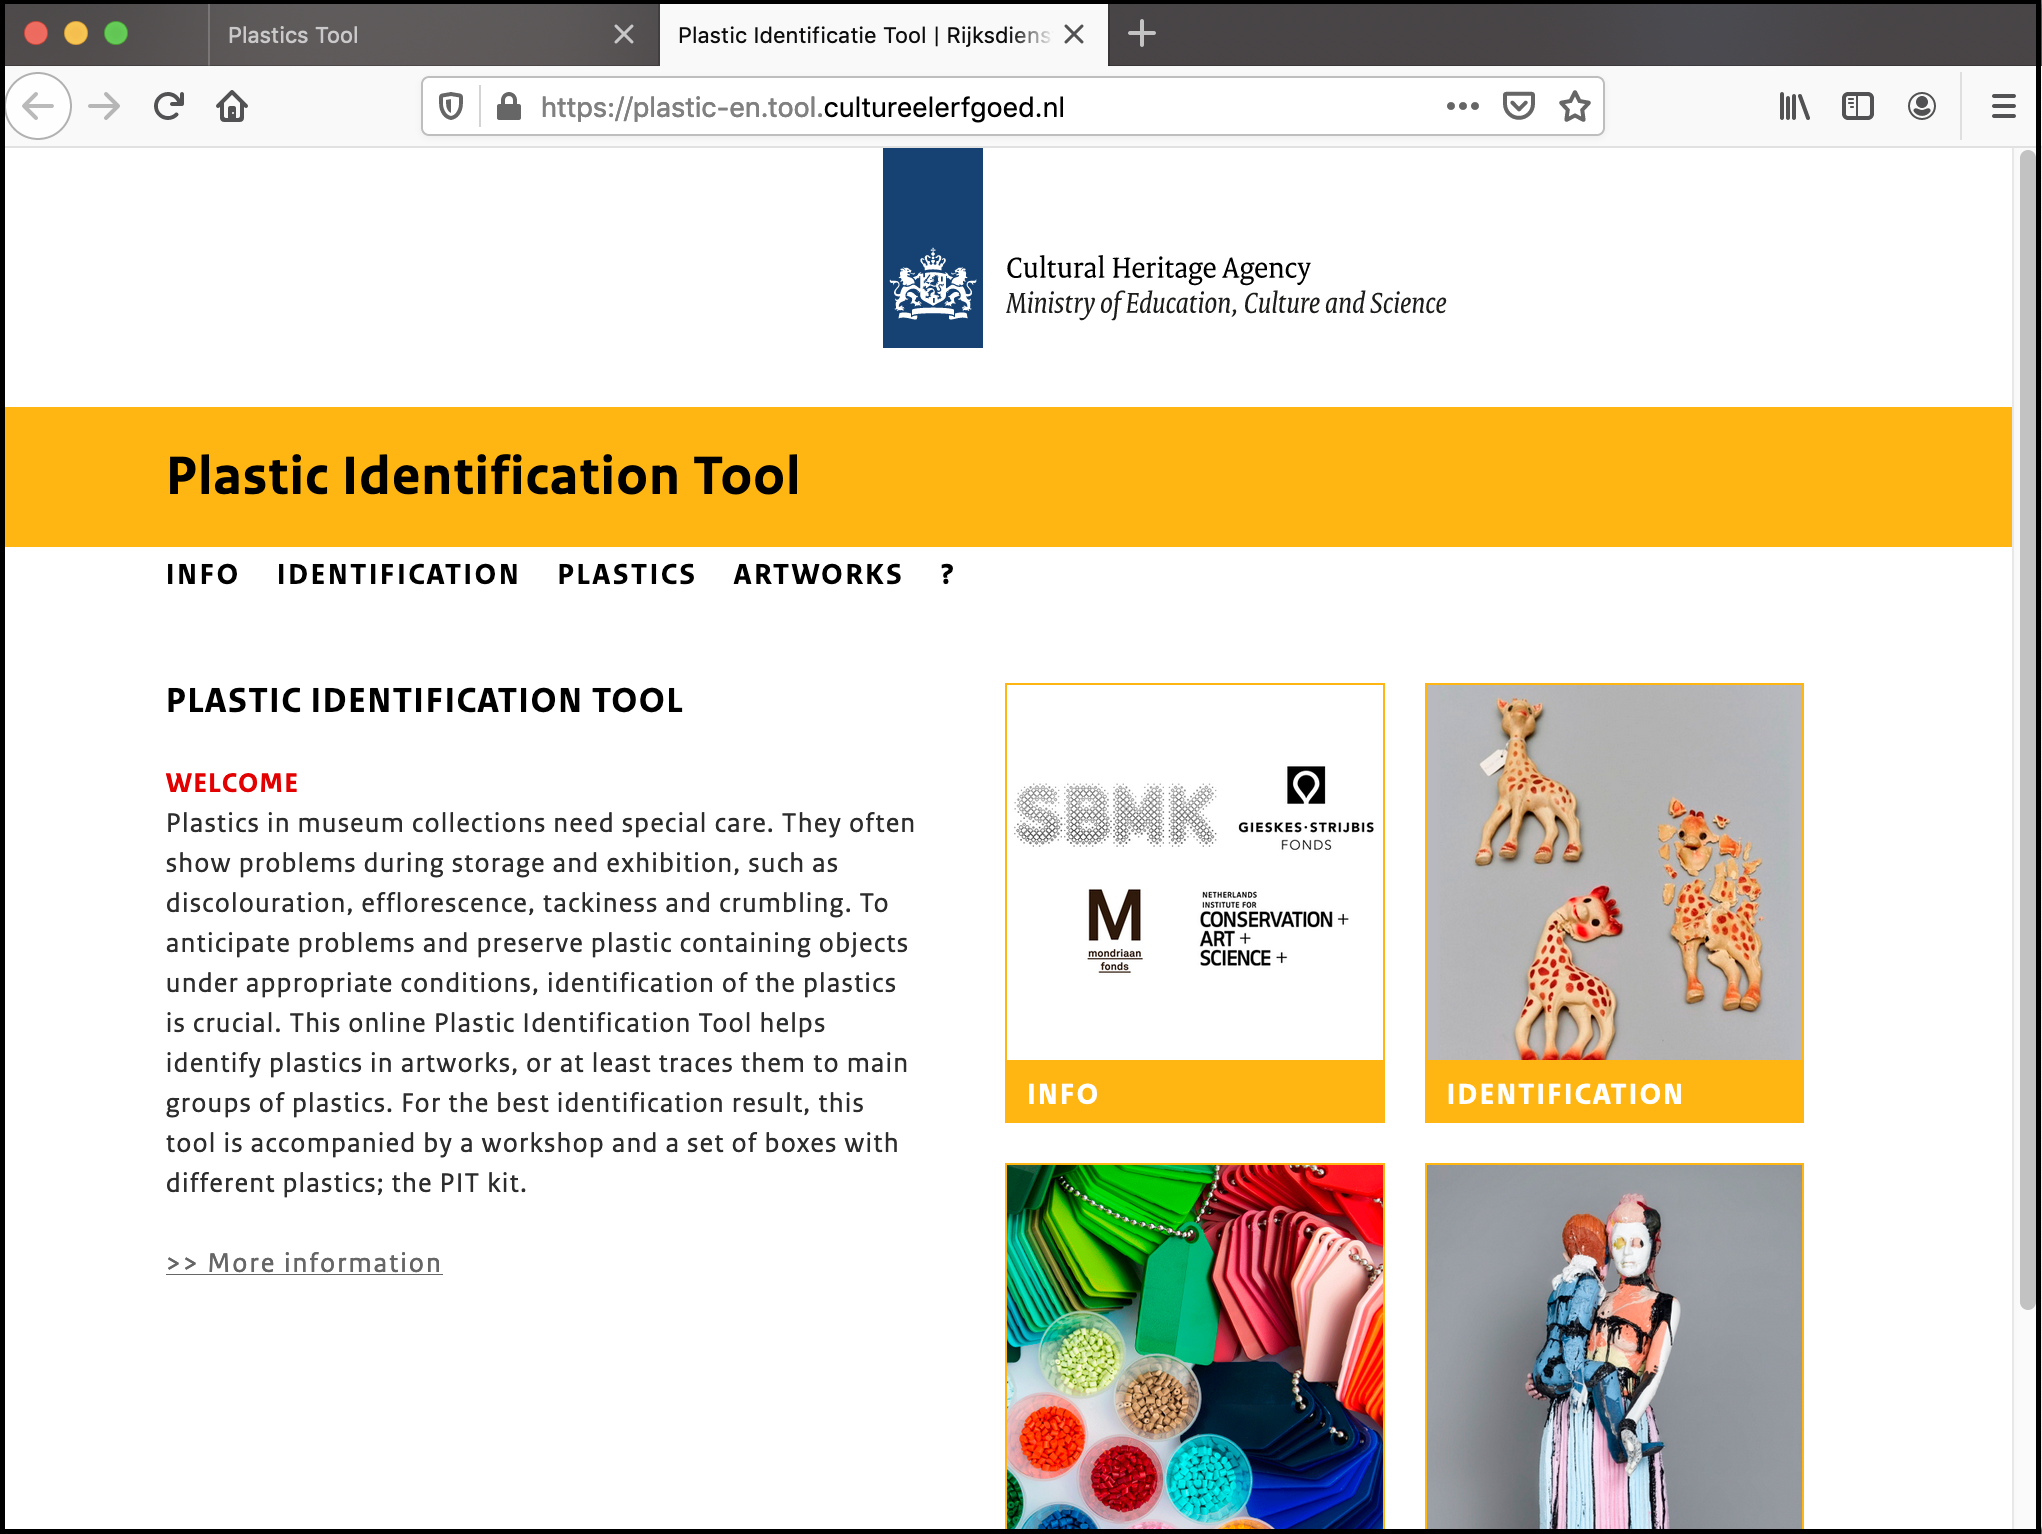This screenshot has width=2042, height=1534.
Task: Go to the browser home page icon
Action: click(232, 106)
